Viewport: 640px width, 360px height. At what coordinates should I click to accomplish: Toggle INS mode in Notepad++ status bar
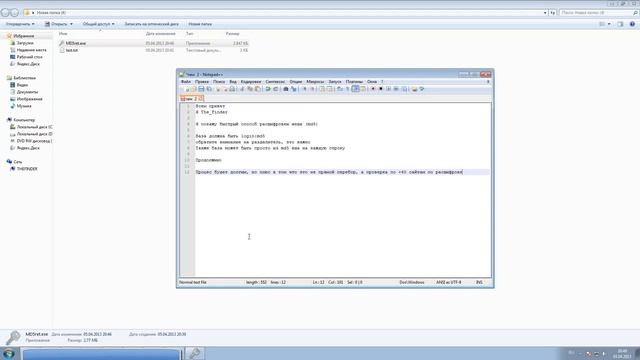[x=479, y=282]
